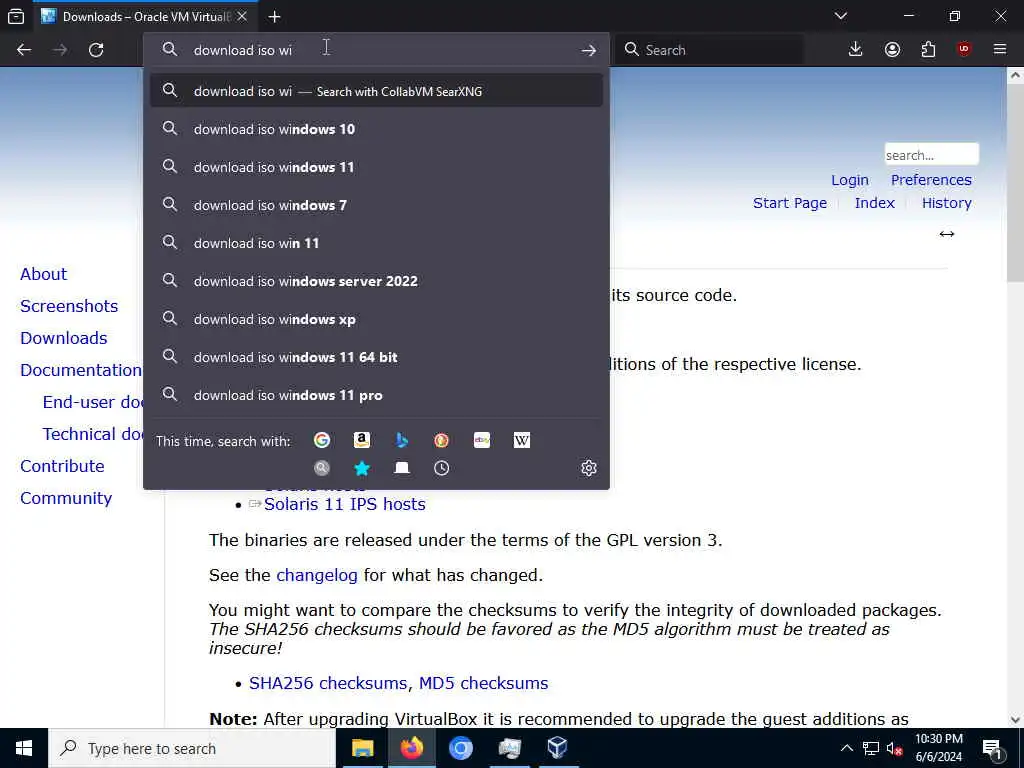Screen dimensions: 1024x768
Task: Select suggestion download iso windows 11 64 bit
Action: click(x=376, y=357)
